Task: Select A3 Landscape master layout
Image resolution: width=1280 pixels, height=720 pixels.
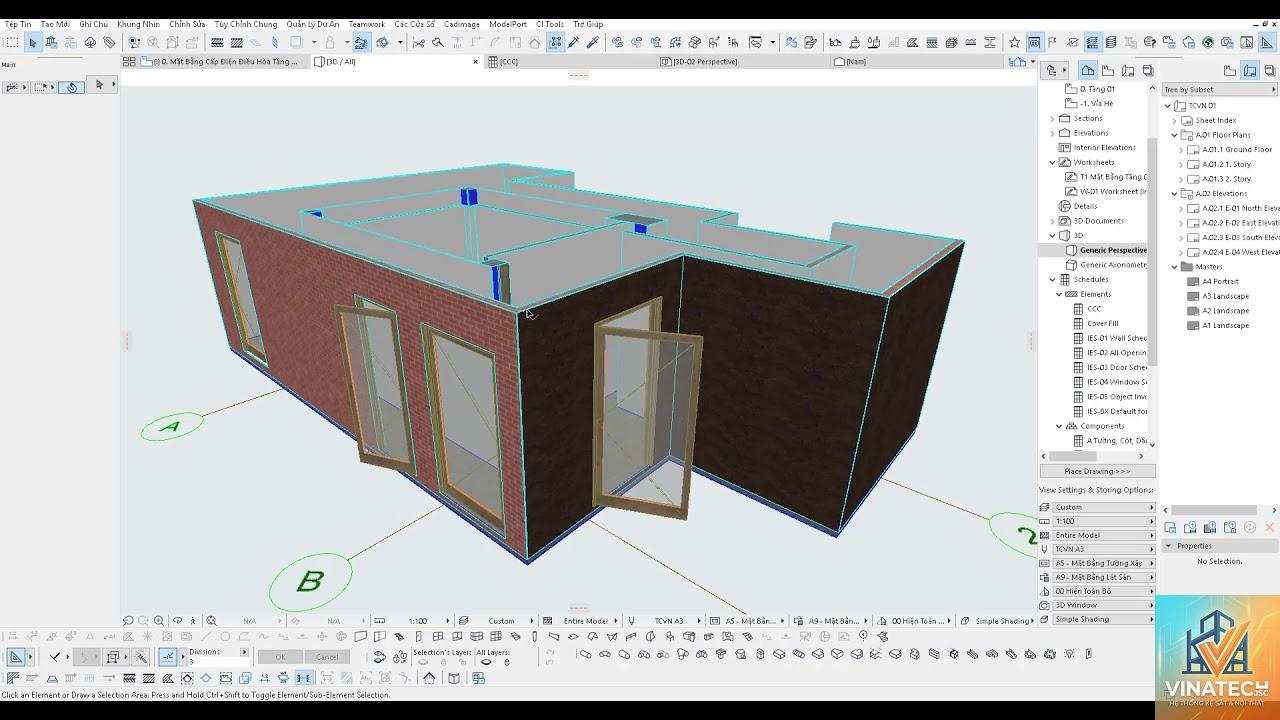Action: tap(1225, 296)
